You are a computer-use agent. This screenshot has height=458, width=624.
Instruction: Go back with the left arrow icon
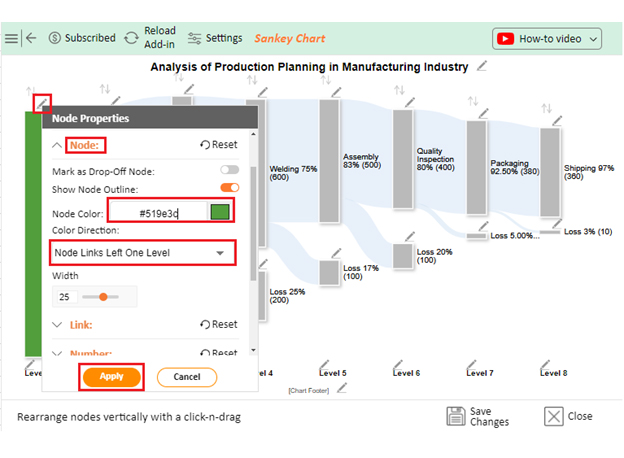(31, 38)
